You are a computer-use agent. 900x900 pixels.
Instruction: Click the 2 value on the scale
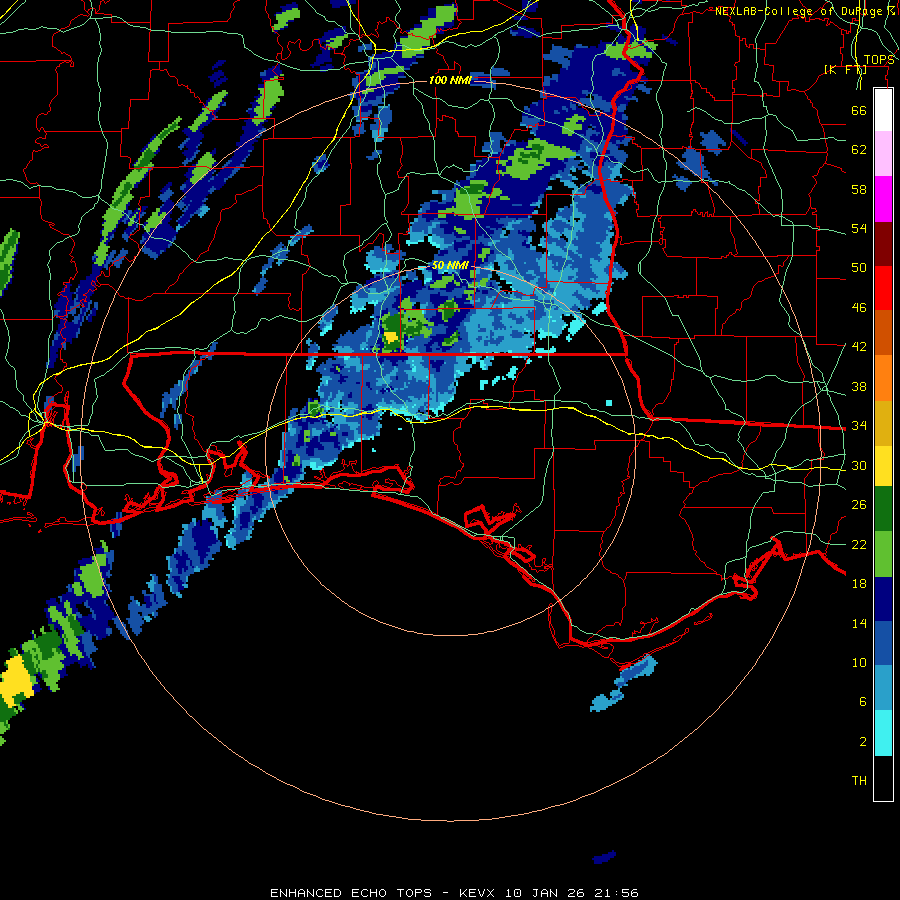point(862,742)
